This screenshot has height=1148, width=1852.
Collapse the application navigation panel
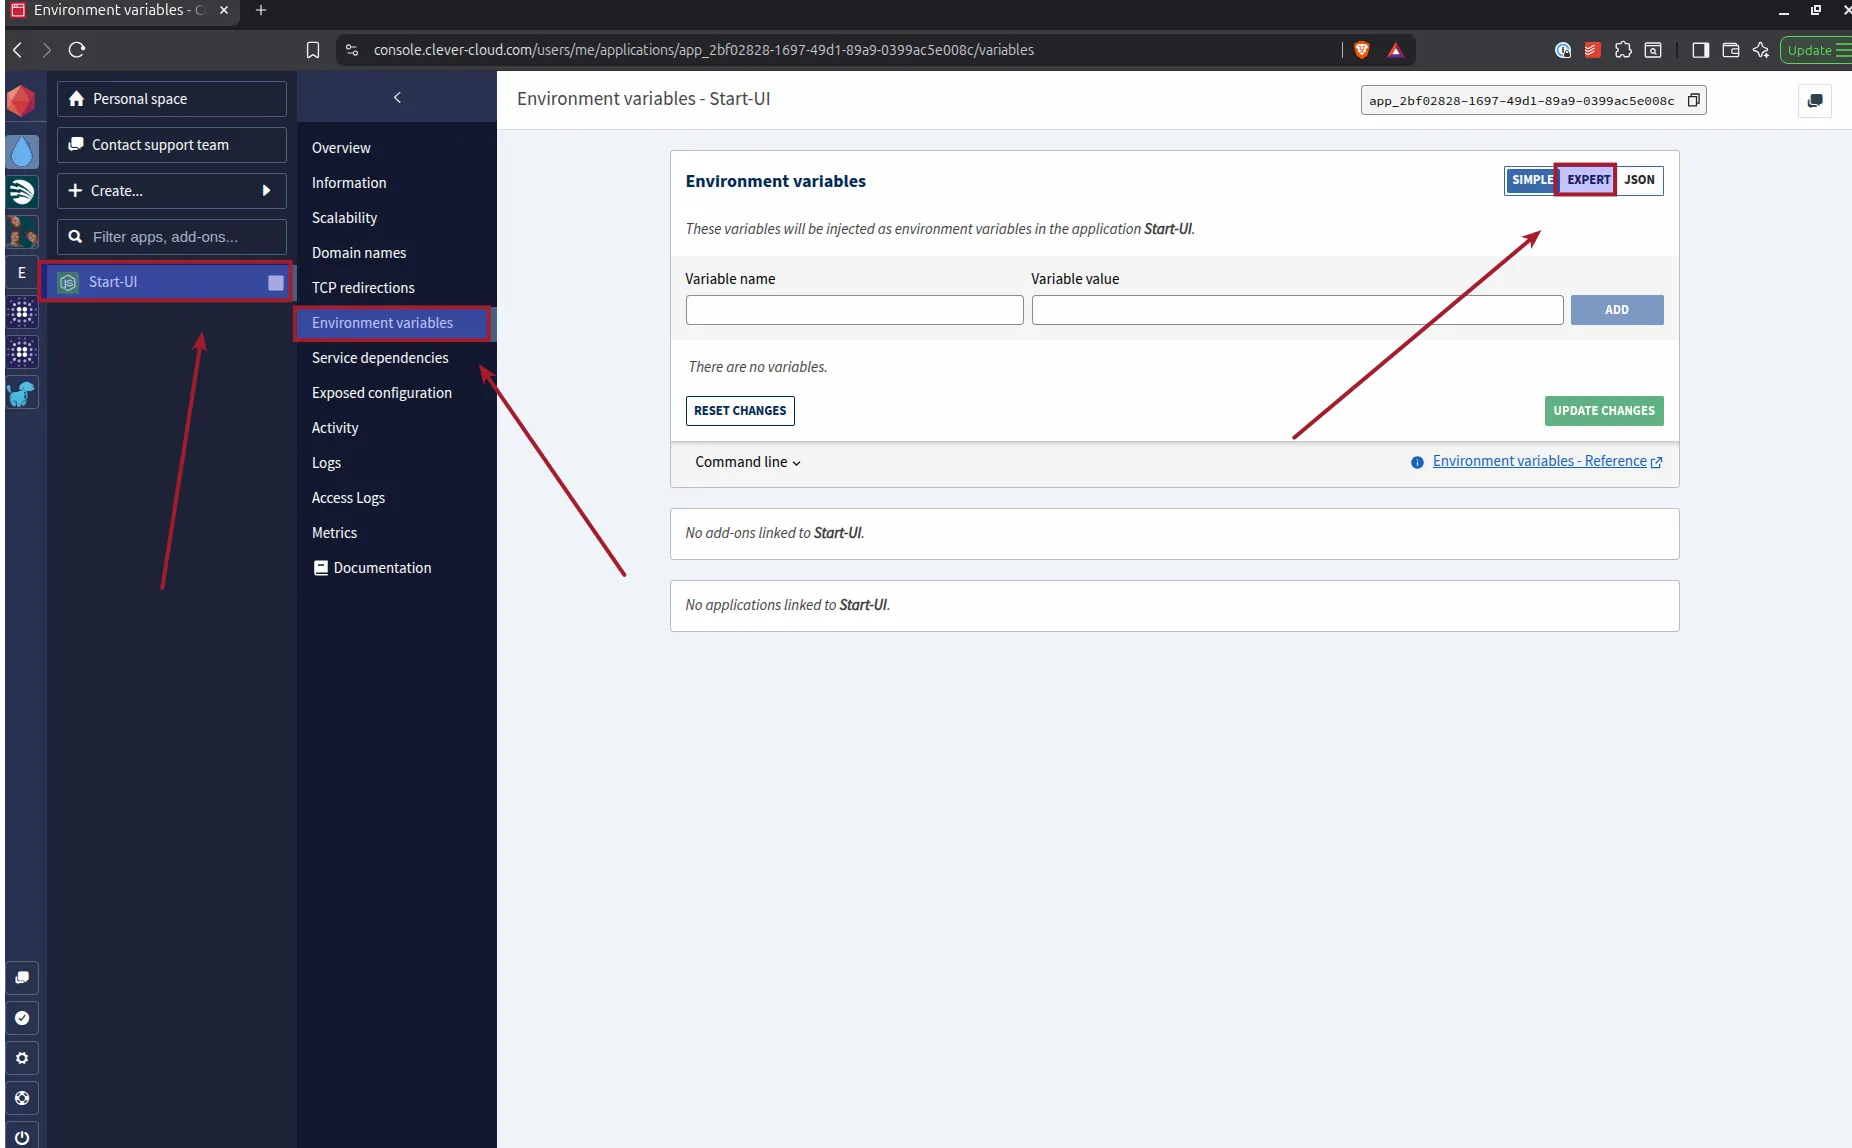[x=396, y=97]
